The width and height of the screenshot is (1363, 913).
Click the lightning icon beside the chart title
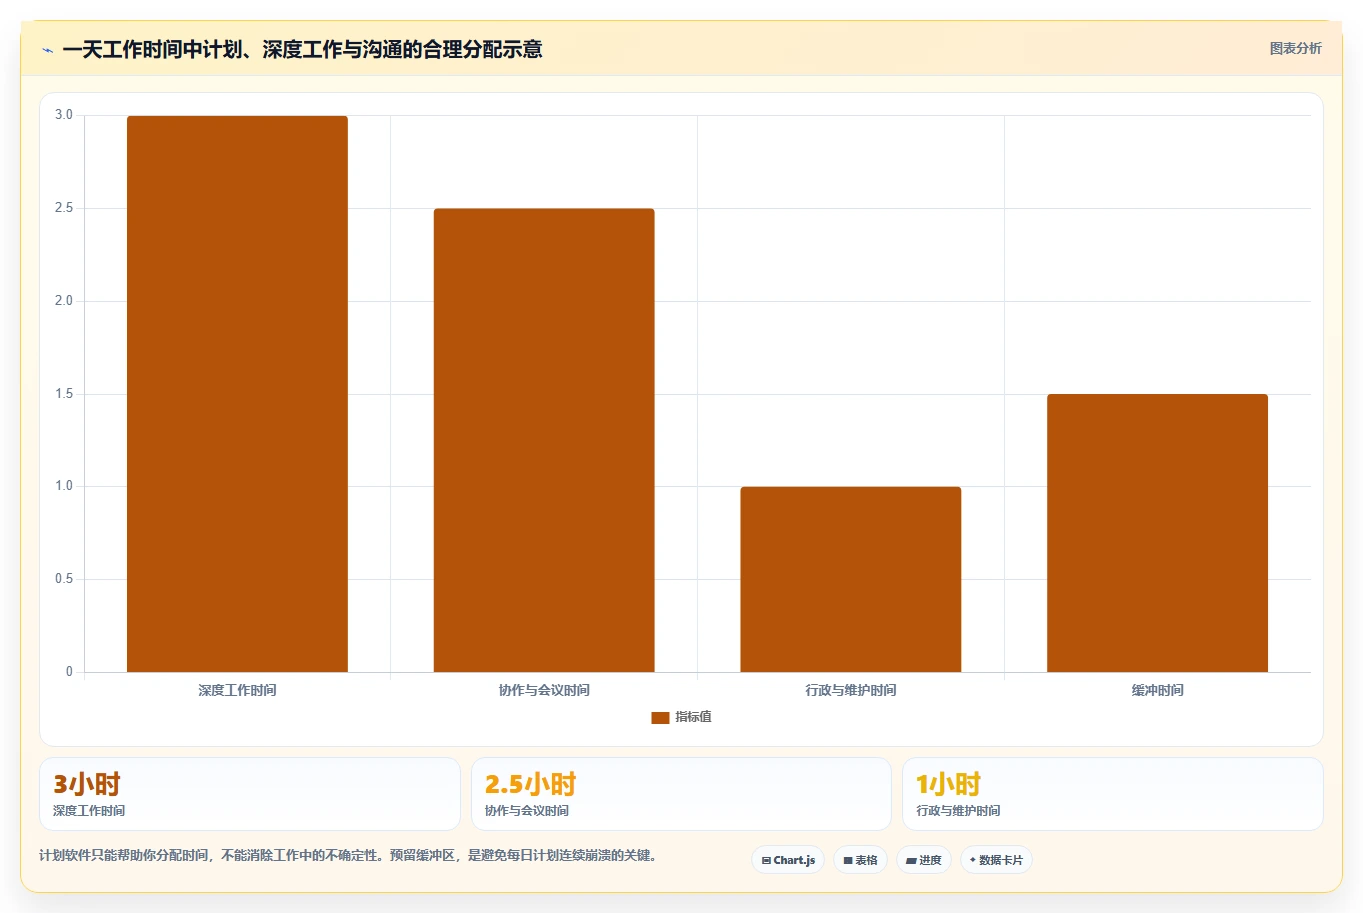click(47, 50)
